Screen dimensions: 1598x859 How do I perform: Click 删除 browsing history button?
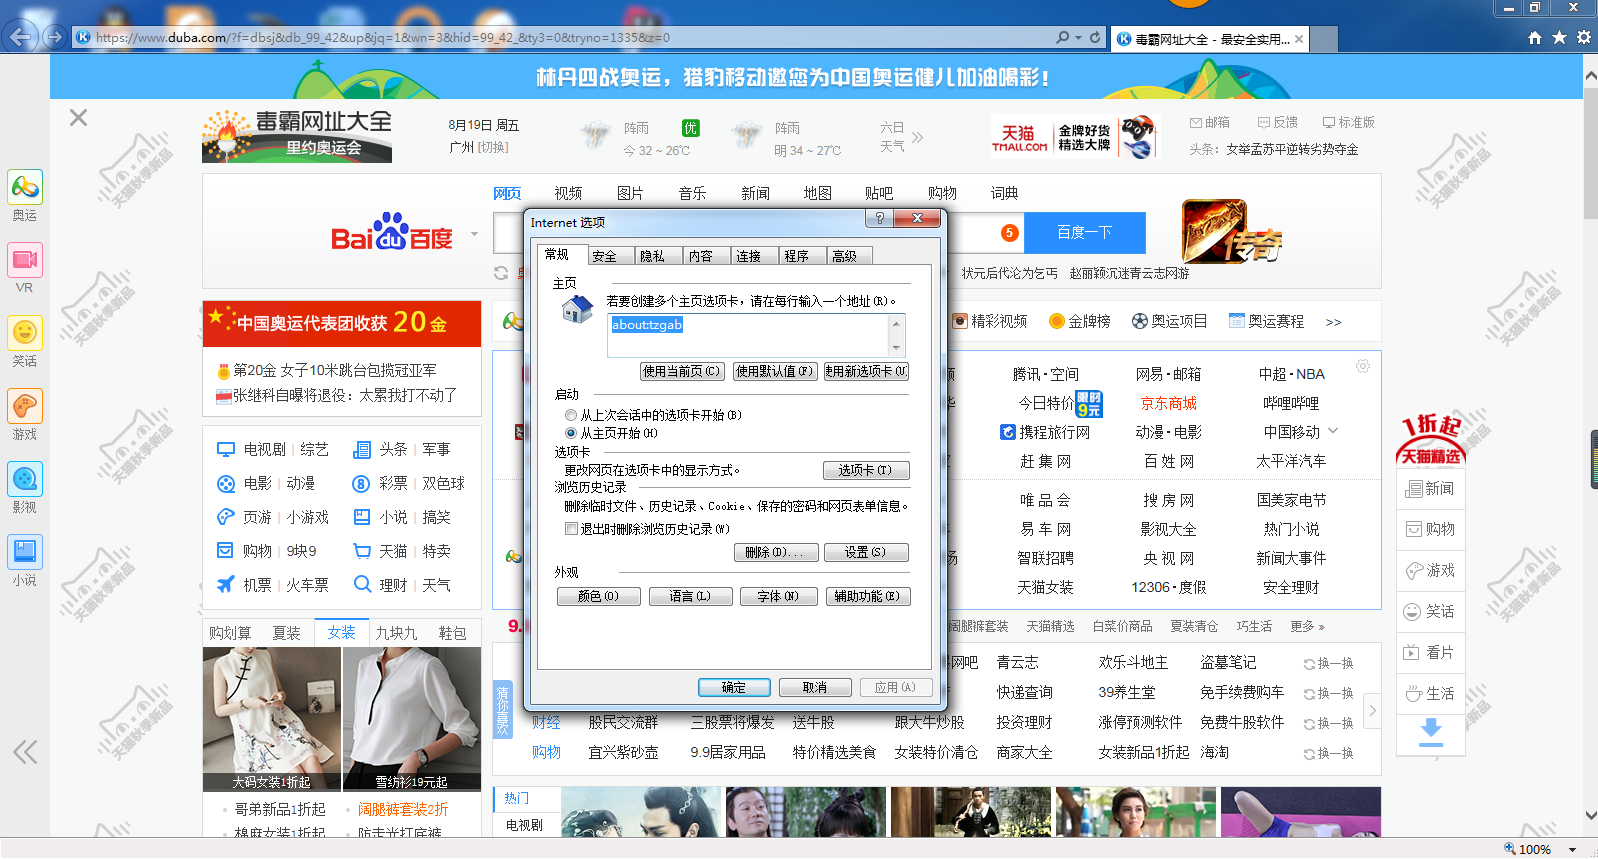(775, 552)
